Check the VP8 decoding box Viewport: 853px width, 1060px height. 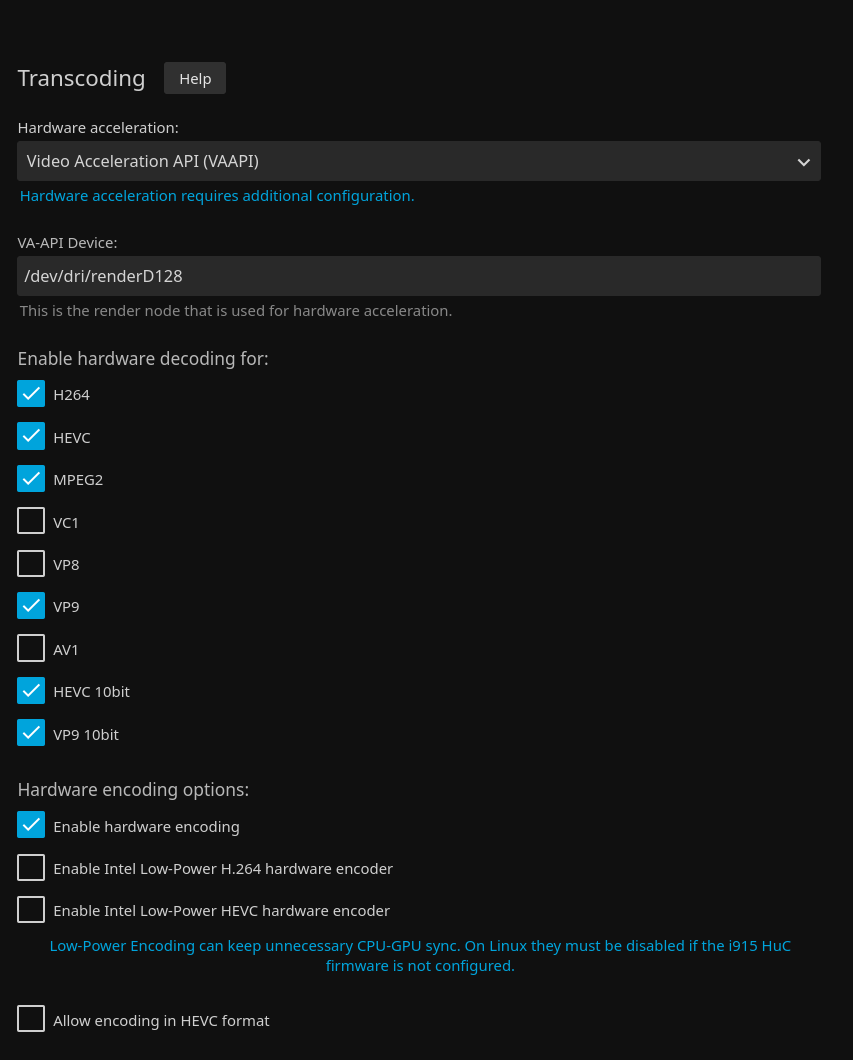click(x=31, y=564)
